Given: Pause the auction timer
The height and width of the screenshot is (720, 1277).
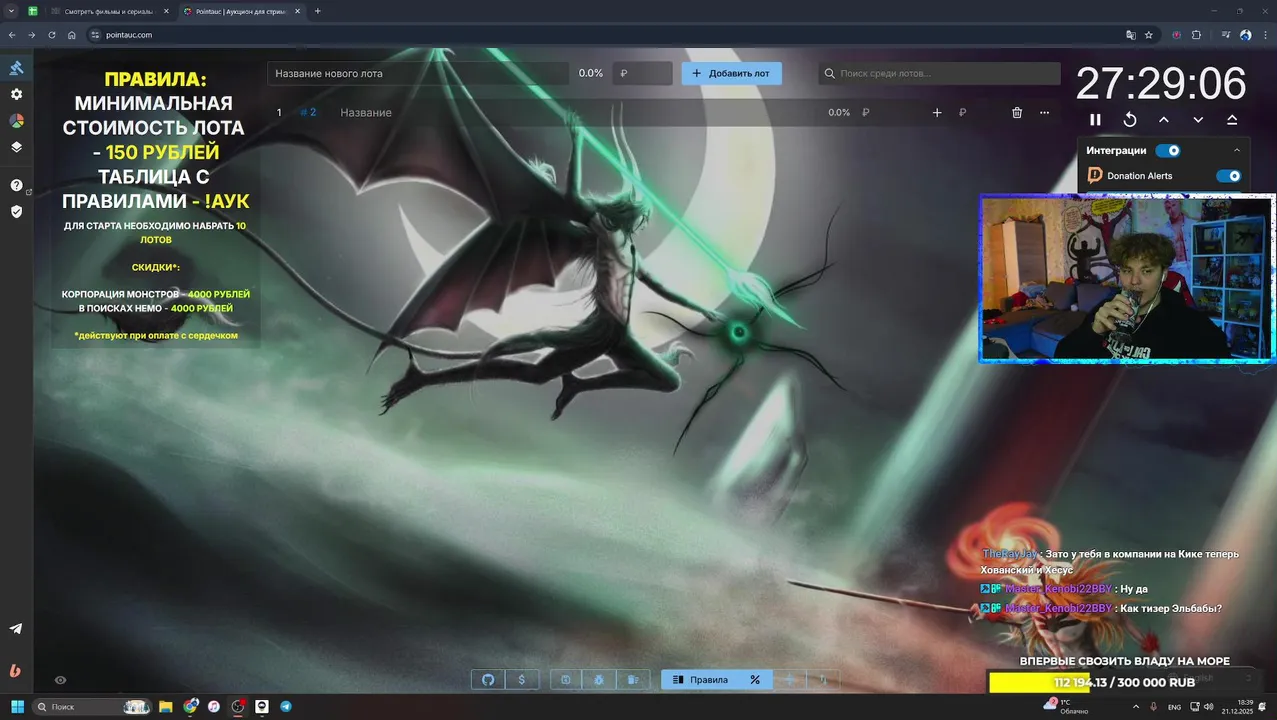Looking at the screenshot, I should click(x=1095, y=119).
